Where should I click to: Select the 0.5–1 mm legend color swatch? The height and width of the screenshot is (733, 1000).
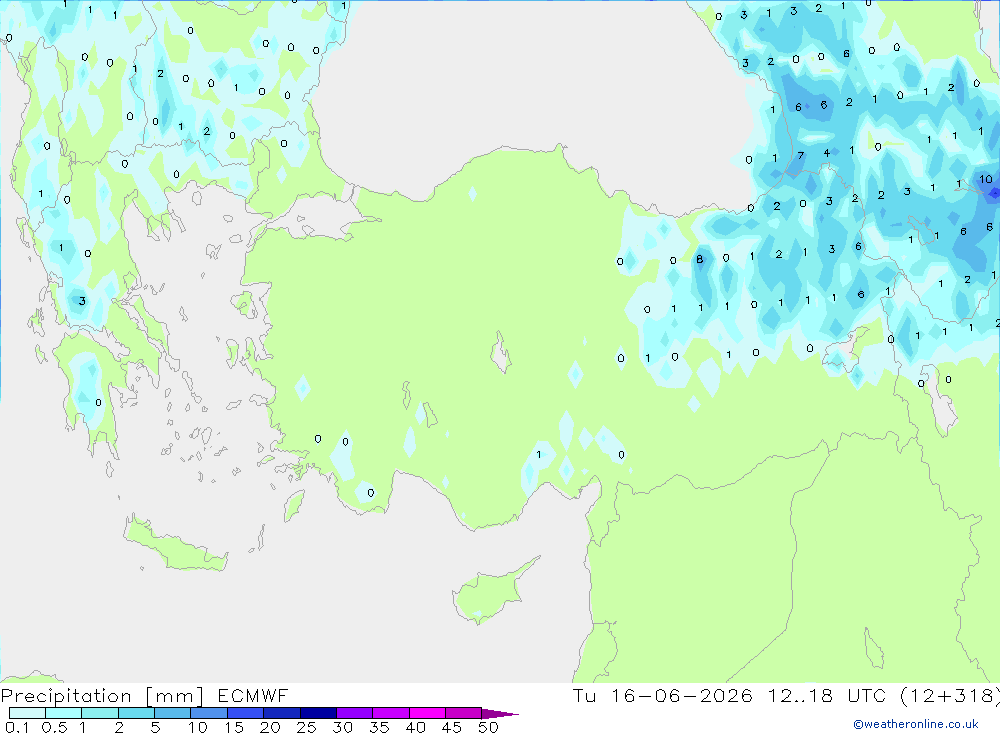(63, 713)
